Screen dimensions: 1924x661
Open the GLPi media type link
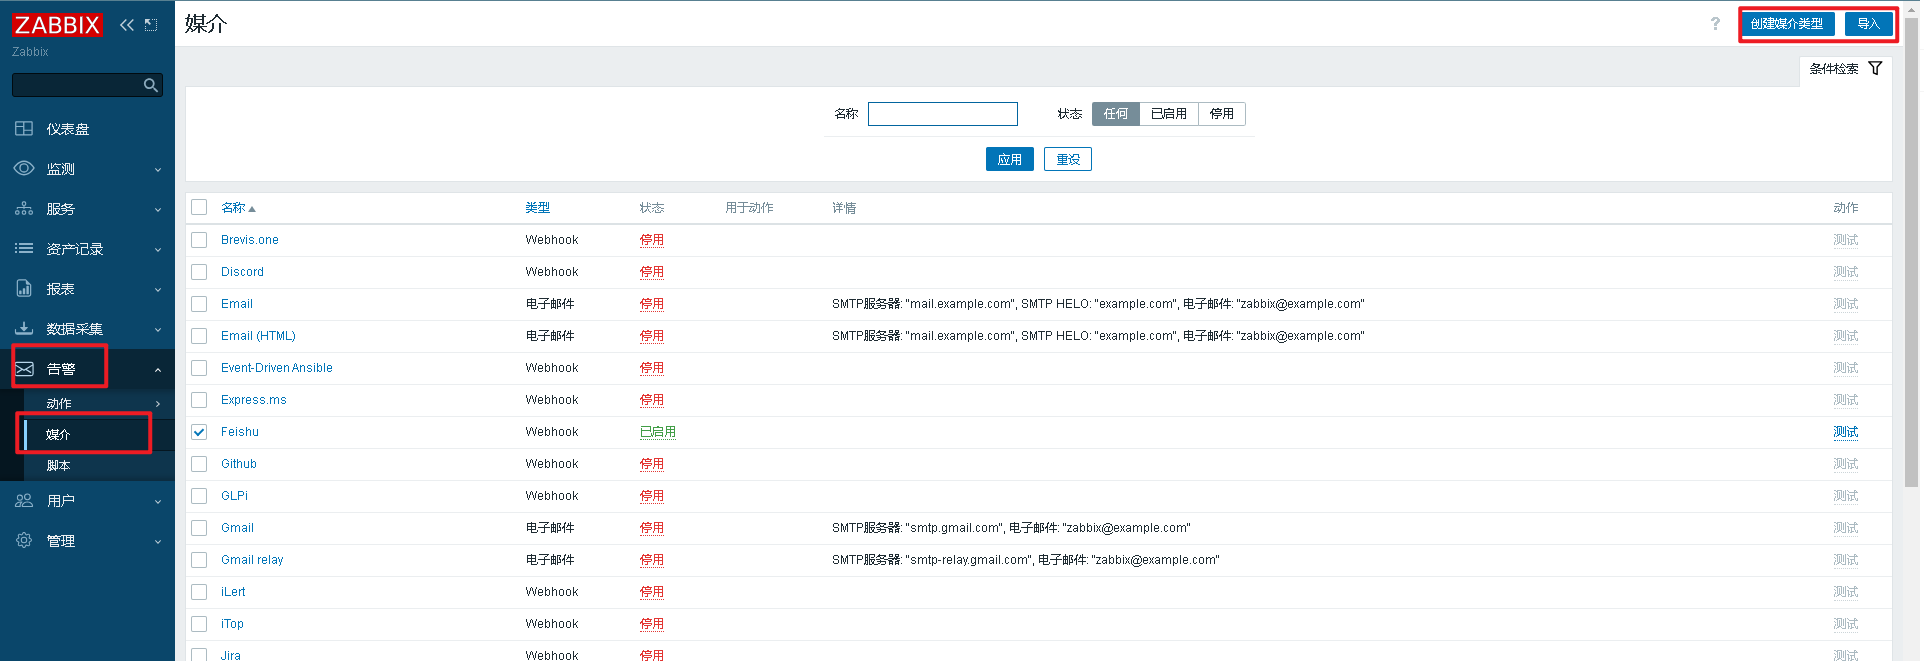point(235,496)
